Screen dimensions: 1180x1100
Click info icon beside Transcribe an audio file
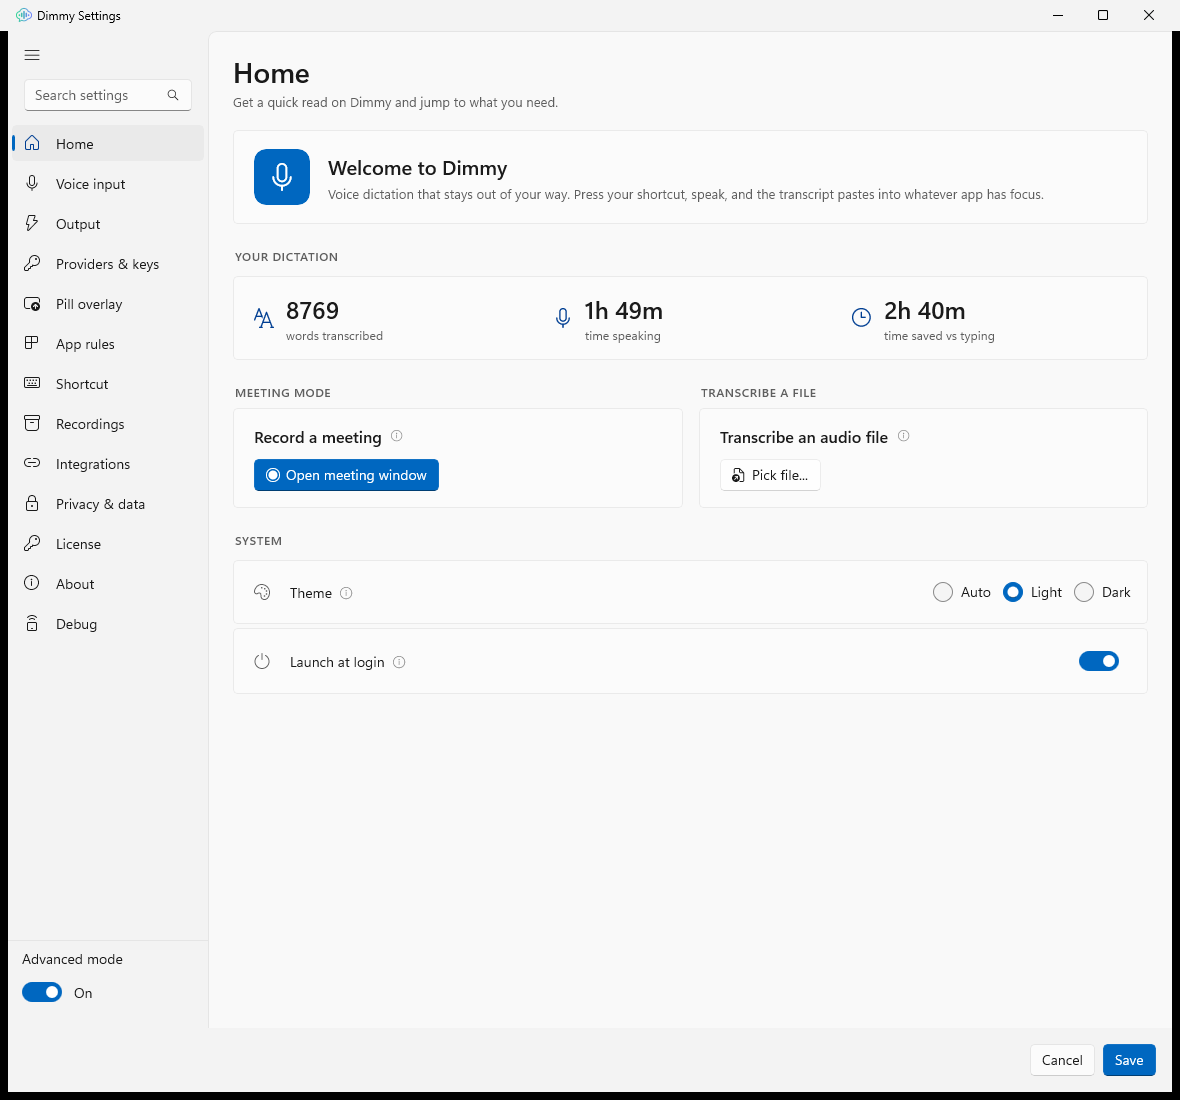click(x=904, y=436)
